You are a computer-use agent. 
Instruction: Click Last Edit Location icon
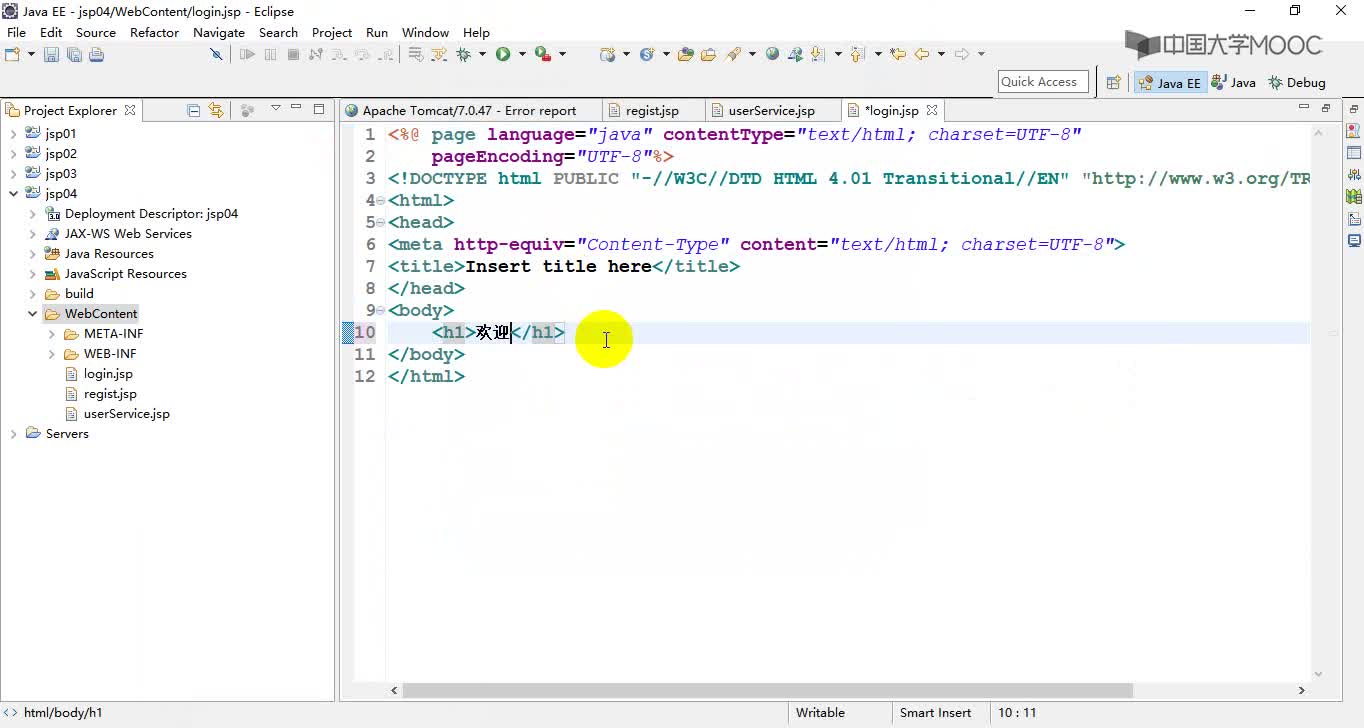(897, 54)
